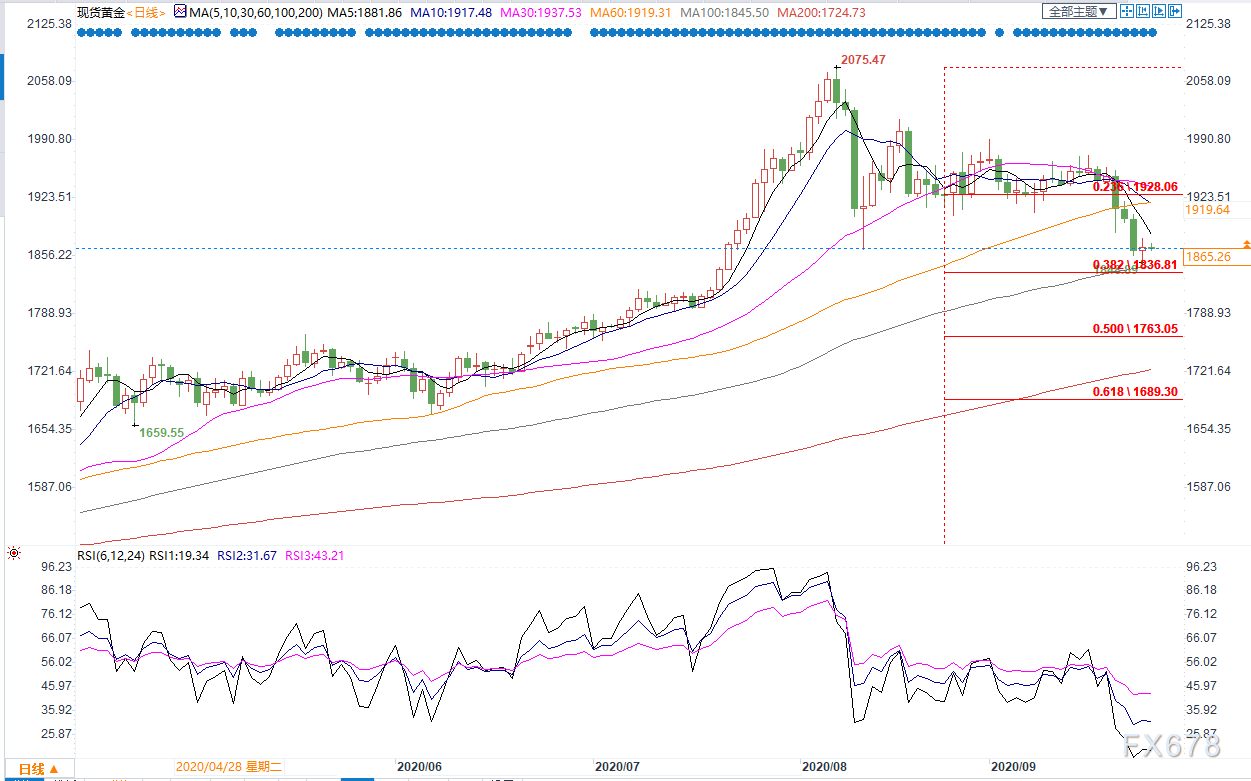
Task: Click the 2075.47 high price label
Action: [863, 60]
